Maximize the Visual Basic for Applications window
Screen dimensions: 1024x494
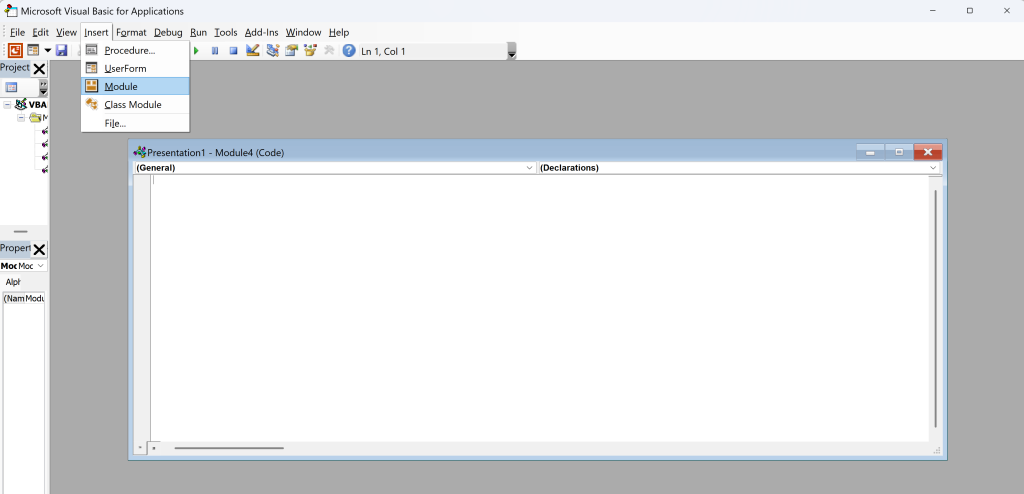970,10
